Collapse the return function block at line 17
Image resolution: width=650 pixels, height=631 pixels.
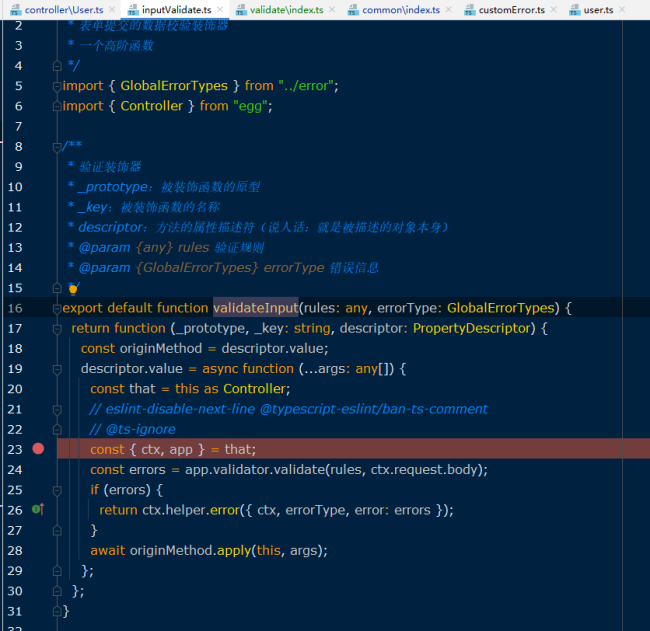click(x=57, y=328)
